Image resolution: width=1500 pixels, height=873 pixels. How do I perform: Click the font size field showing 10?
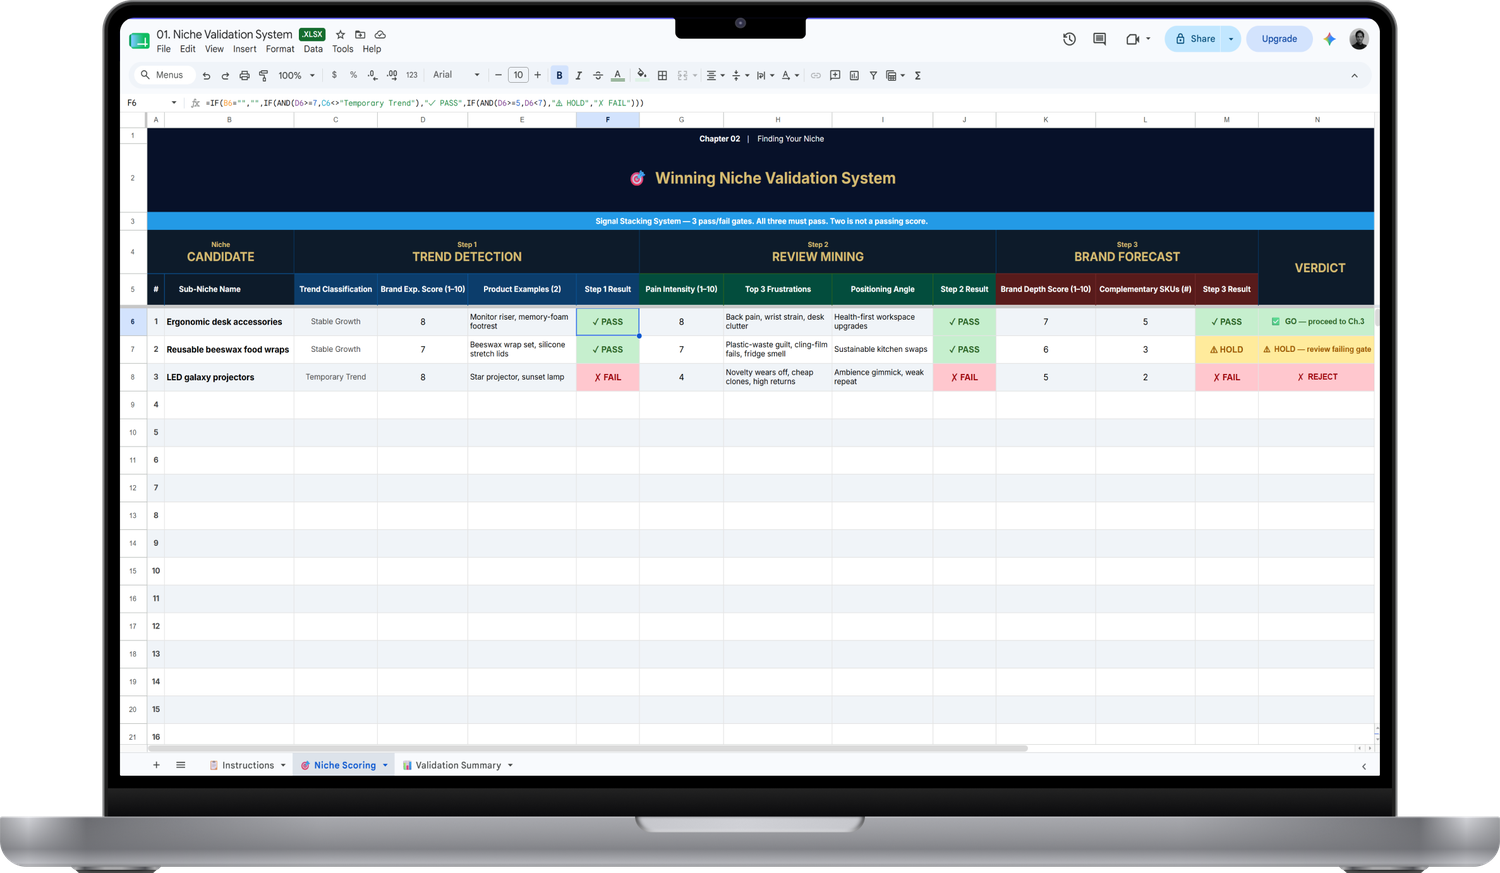(518, 75)
